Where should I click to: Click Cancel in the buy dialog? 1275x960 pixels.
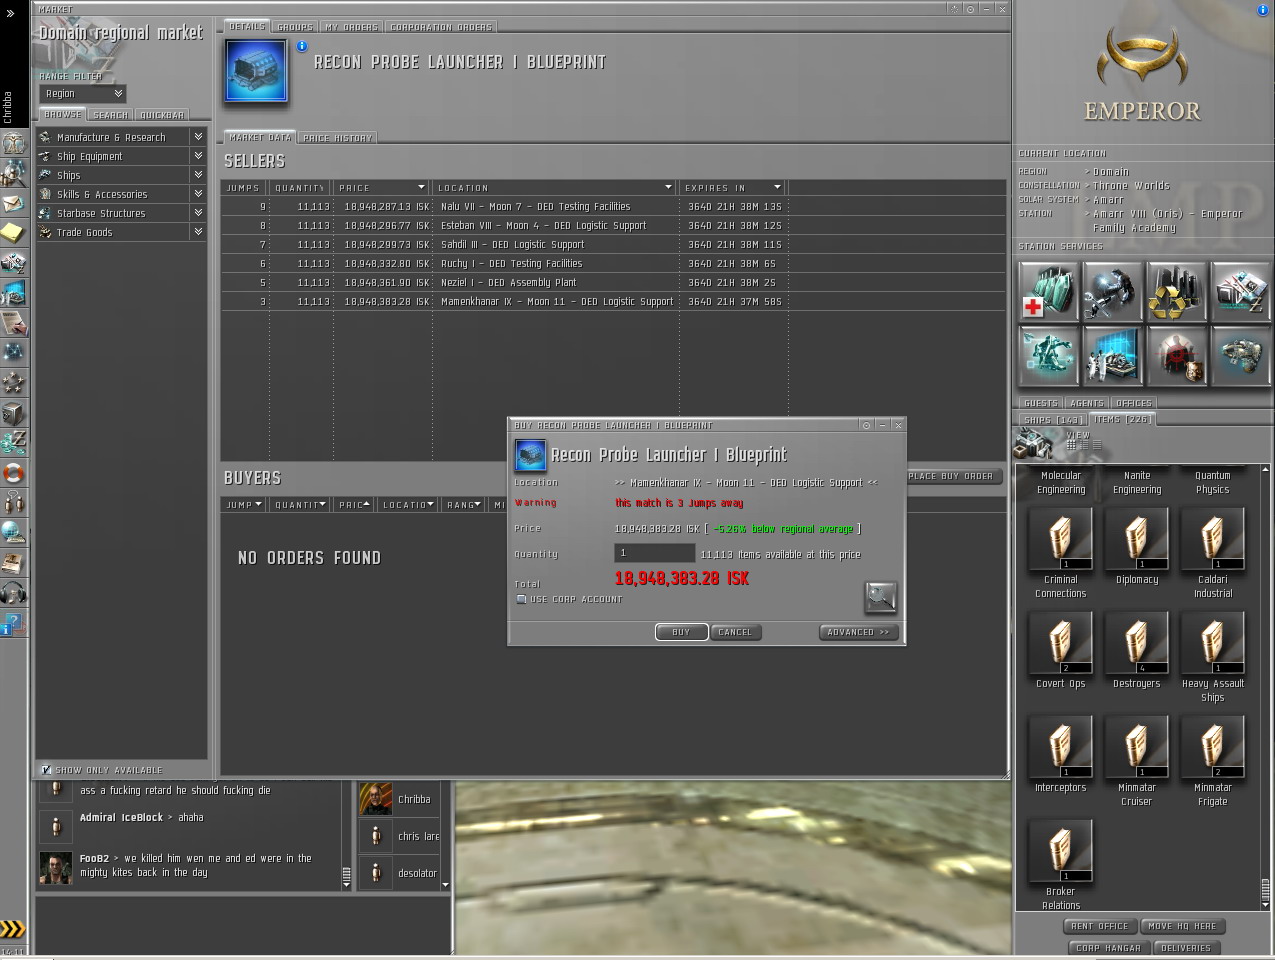point(735,632)
